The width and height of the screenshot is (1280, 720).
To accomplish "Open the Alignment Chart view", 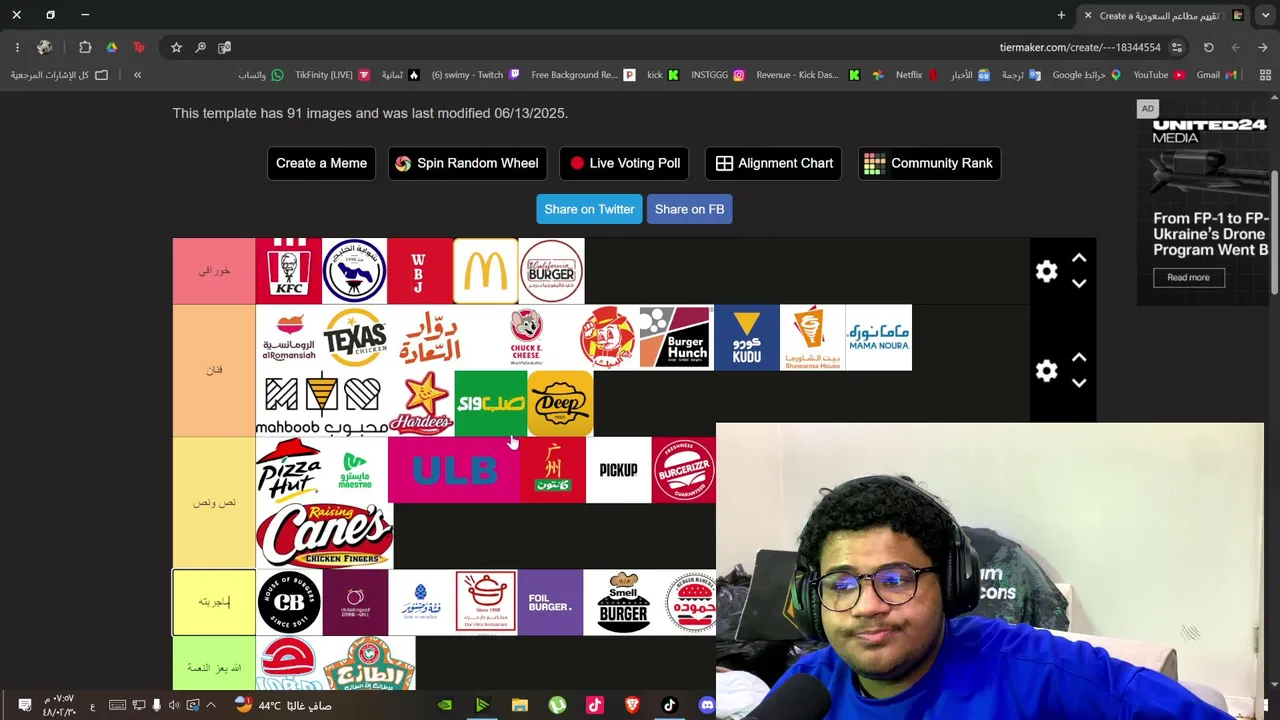I will [x=773, y=163].
